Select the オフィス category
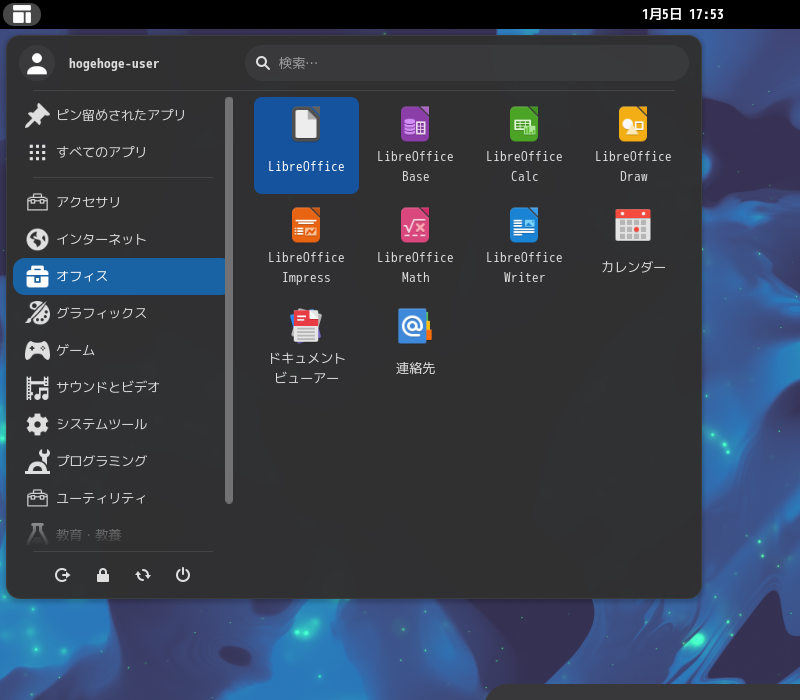 pyautogui.click(x=119, y=276)
